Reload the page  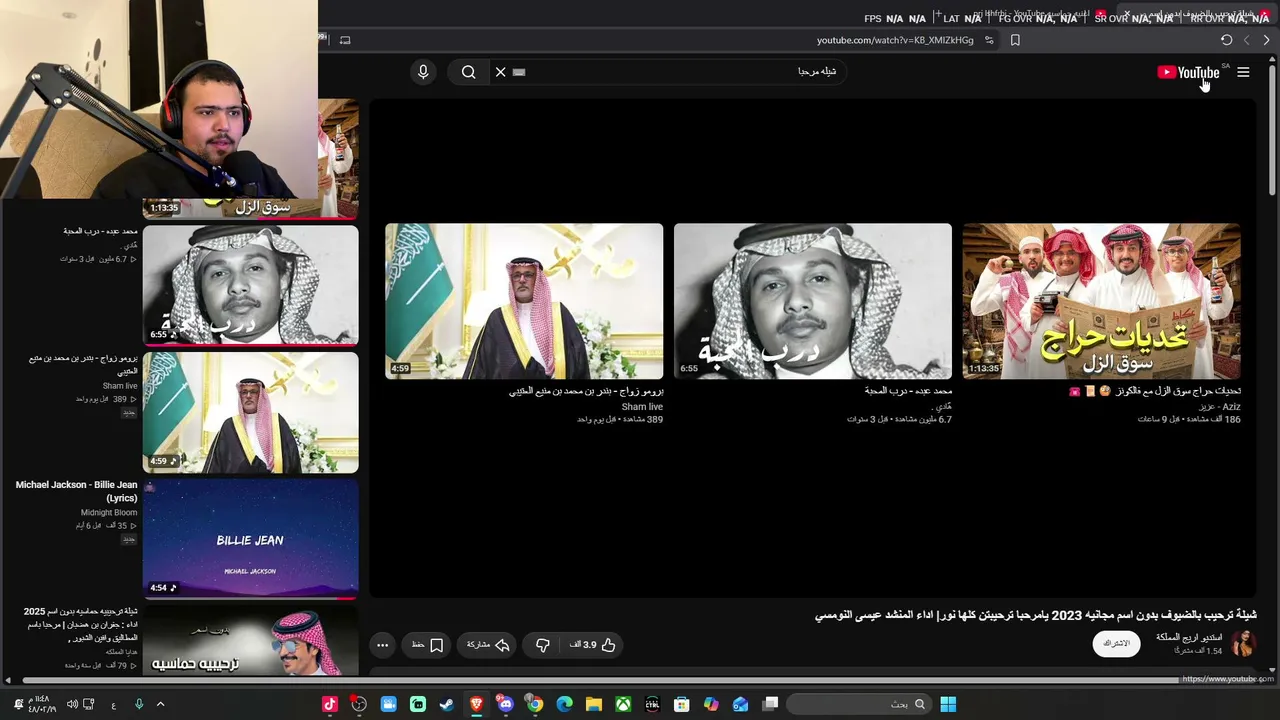pos(1226,40)
